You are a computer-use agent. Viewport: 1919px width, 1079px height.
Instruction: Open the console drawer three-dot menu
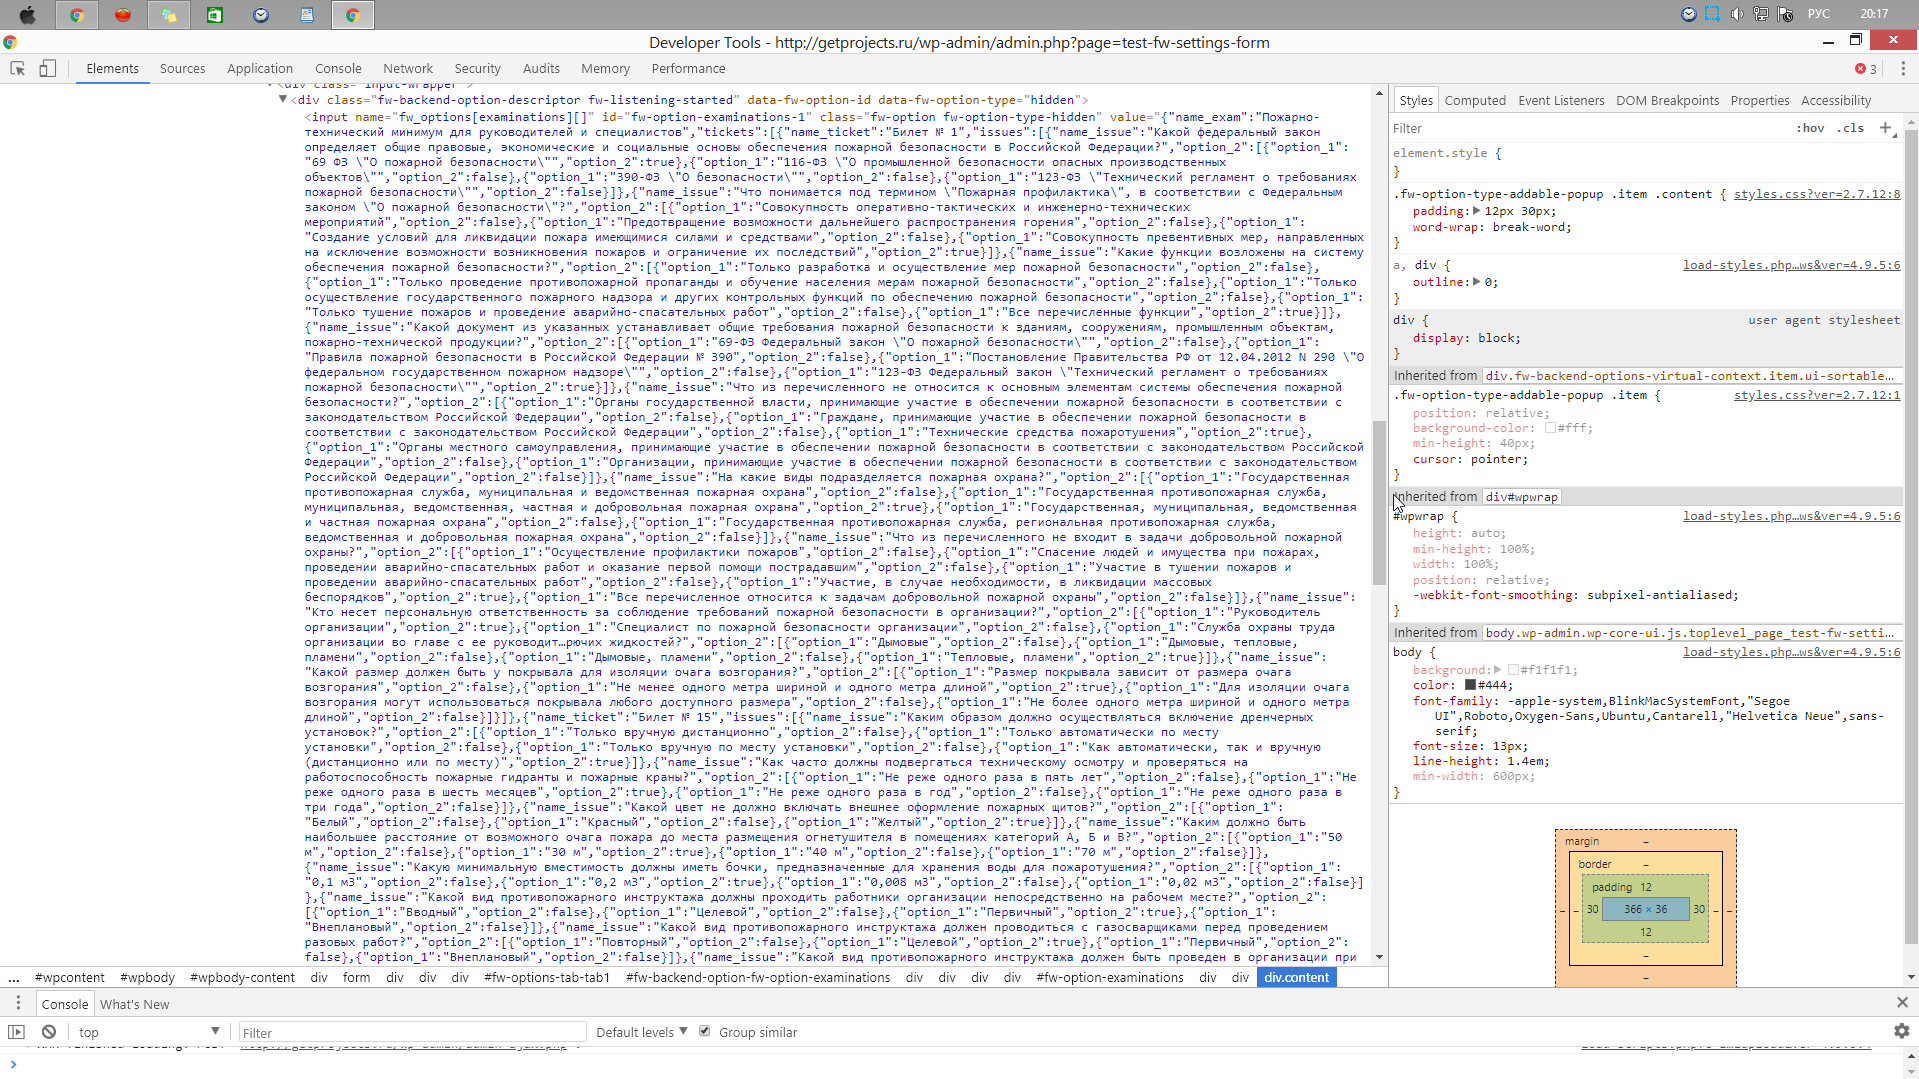pos(18,1003)
